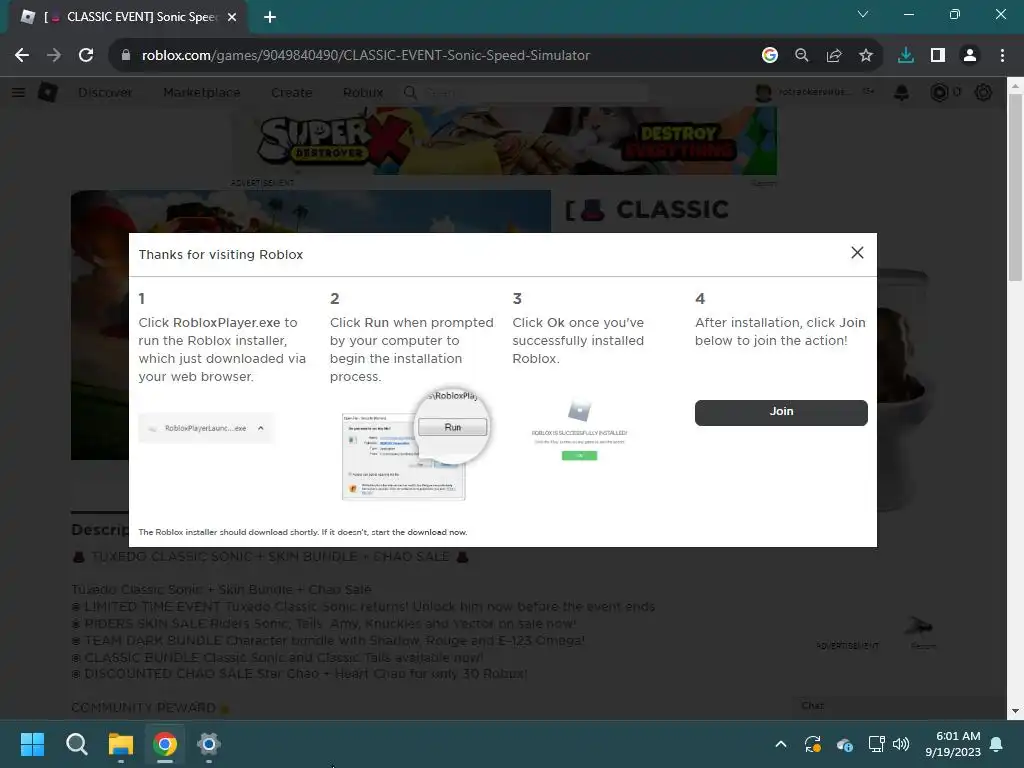Select the CLASSIC EVENT Sonic Speed tab
Viewport: 1024px width, 768px height.
[x=128, y=17]
